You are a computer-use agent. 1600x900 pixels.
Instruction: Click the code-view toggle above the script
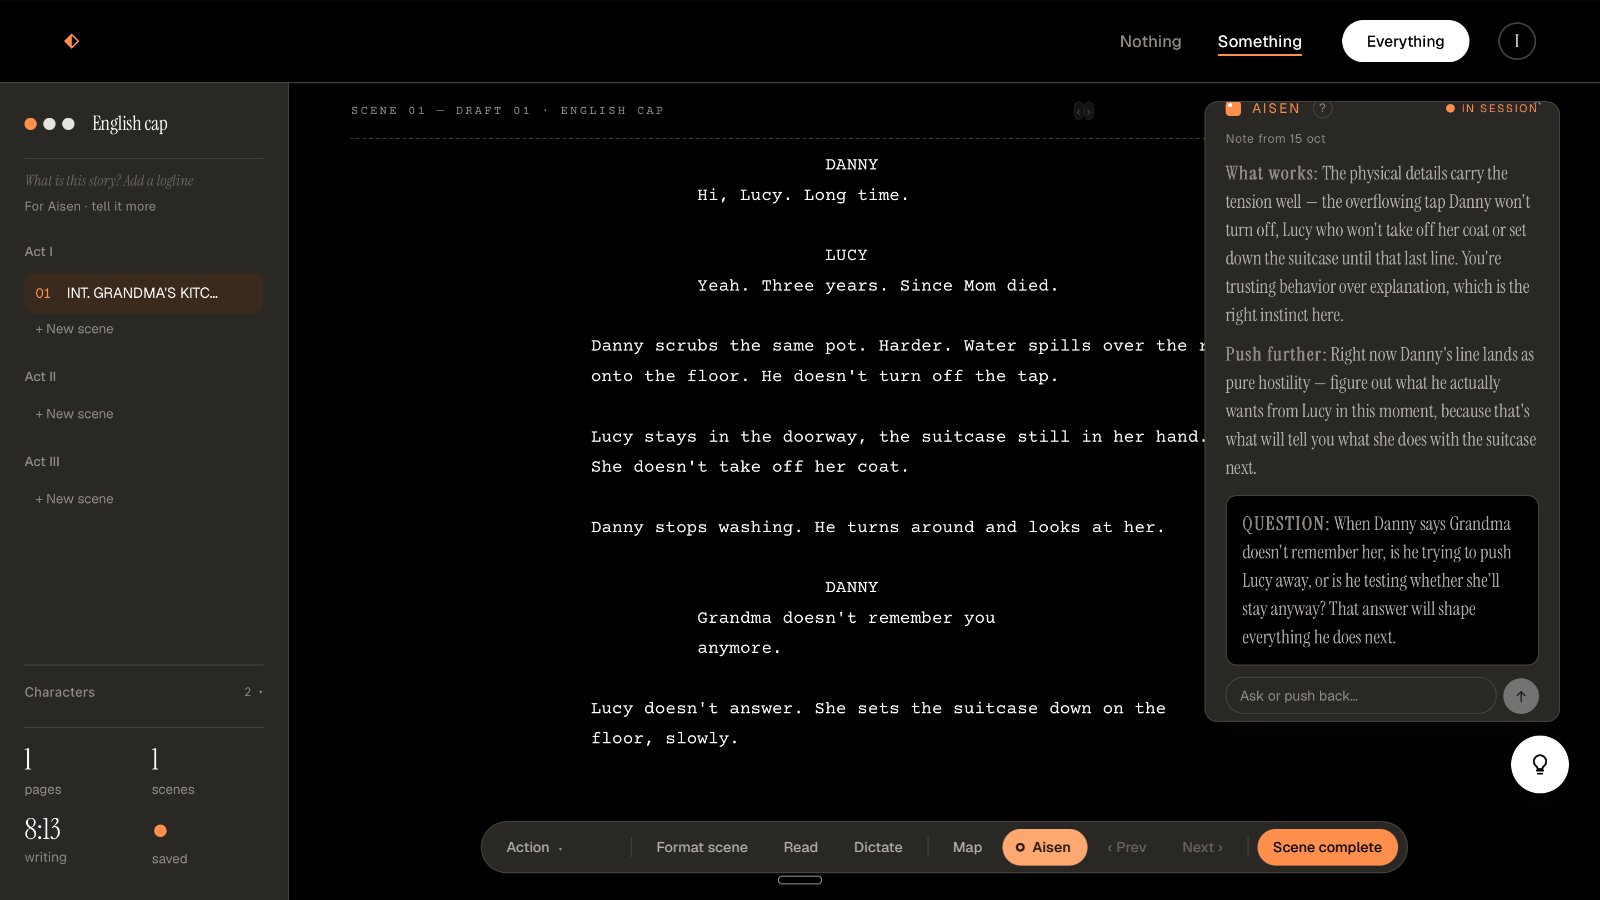point(1084,110)
